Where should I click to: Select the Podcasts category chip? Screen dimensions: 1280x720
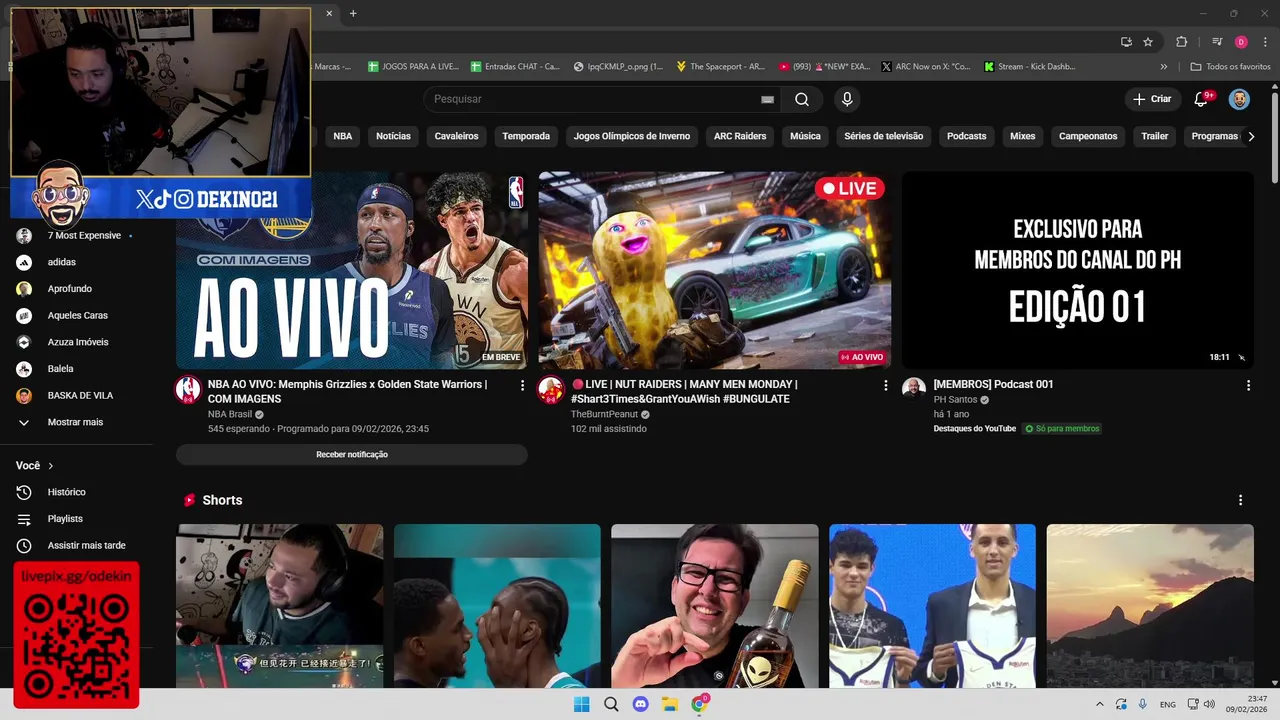(967, 136)
